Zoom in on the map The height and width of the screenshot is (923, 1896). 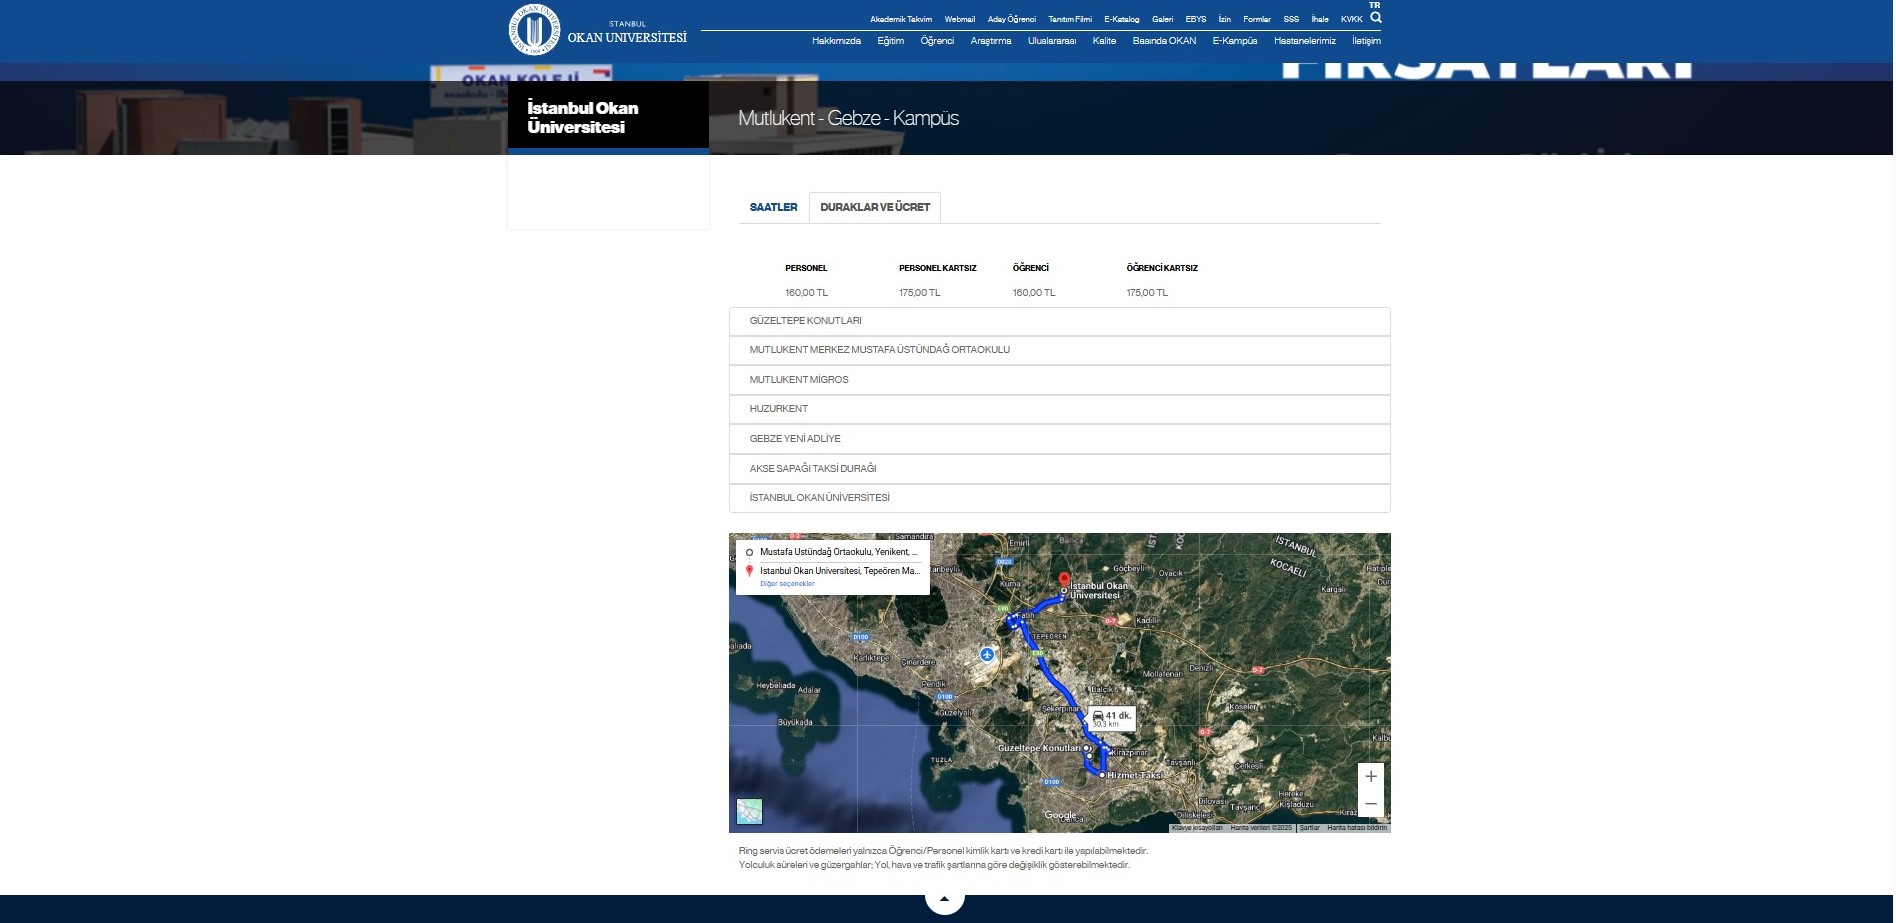(1371, 777)
